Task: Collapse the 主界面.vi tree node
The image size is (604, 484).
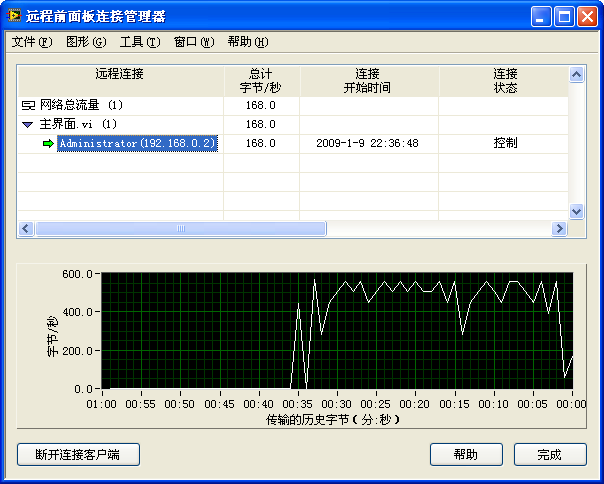Action: (27, 125)
